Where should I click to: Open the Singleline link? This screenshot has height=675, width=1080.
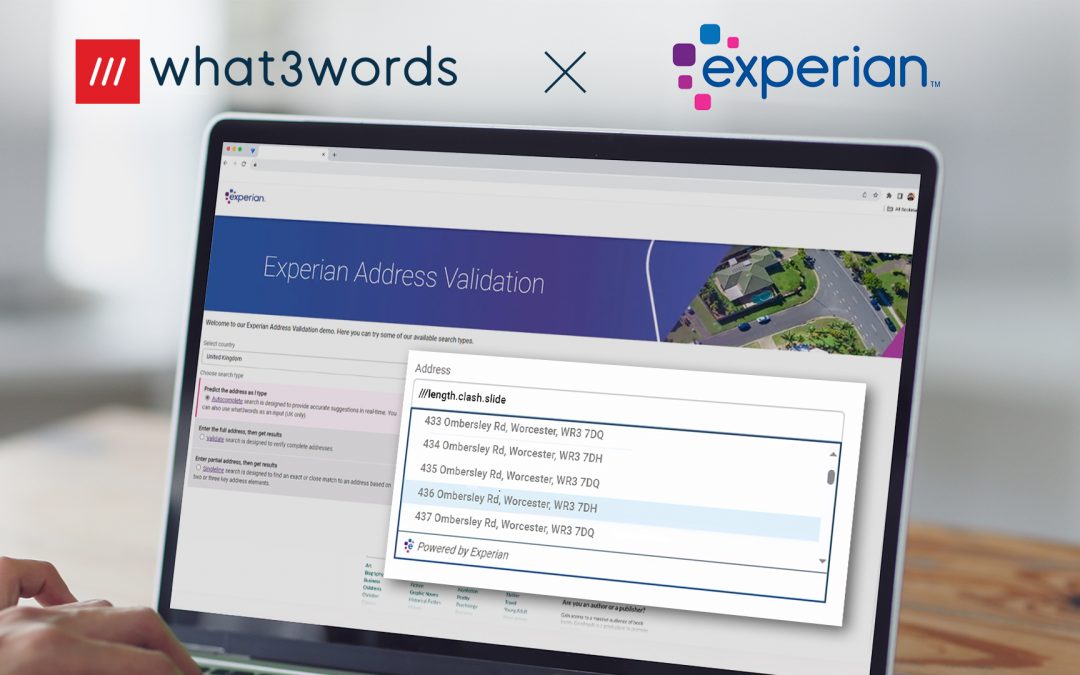(214, 470)
